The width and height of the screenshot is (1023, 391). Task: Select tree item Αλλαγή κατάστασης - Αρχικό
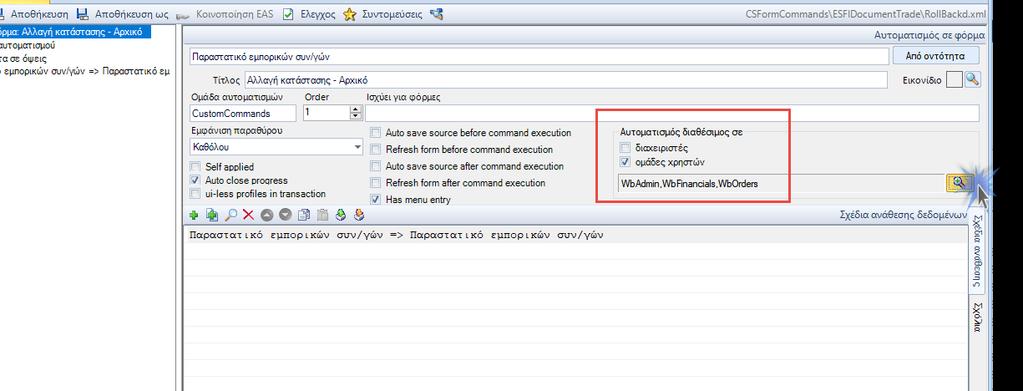pos(75,31)
